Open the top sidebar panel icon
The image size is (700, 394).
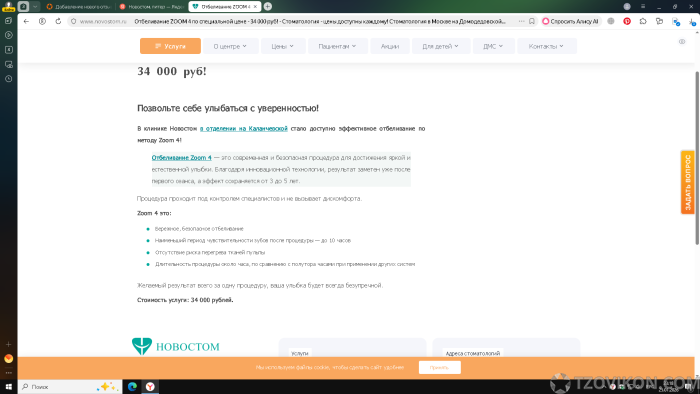pos(8,21)
